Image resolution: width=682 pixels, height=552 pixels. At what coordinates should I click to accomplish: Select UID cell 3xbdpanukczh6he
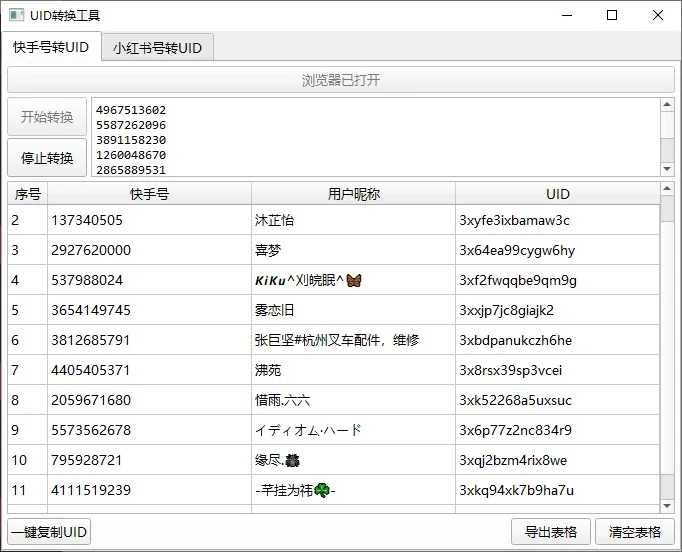tap(558, 340)
